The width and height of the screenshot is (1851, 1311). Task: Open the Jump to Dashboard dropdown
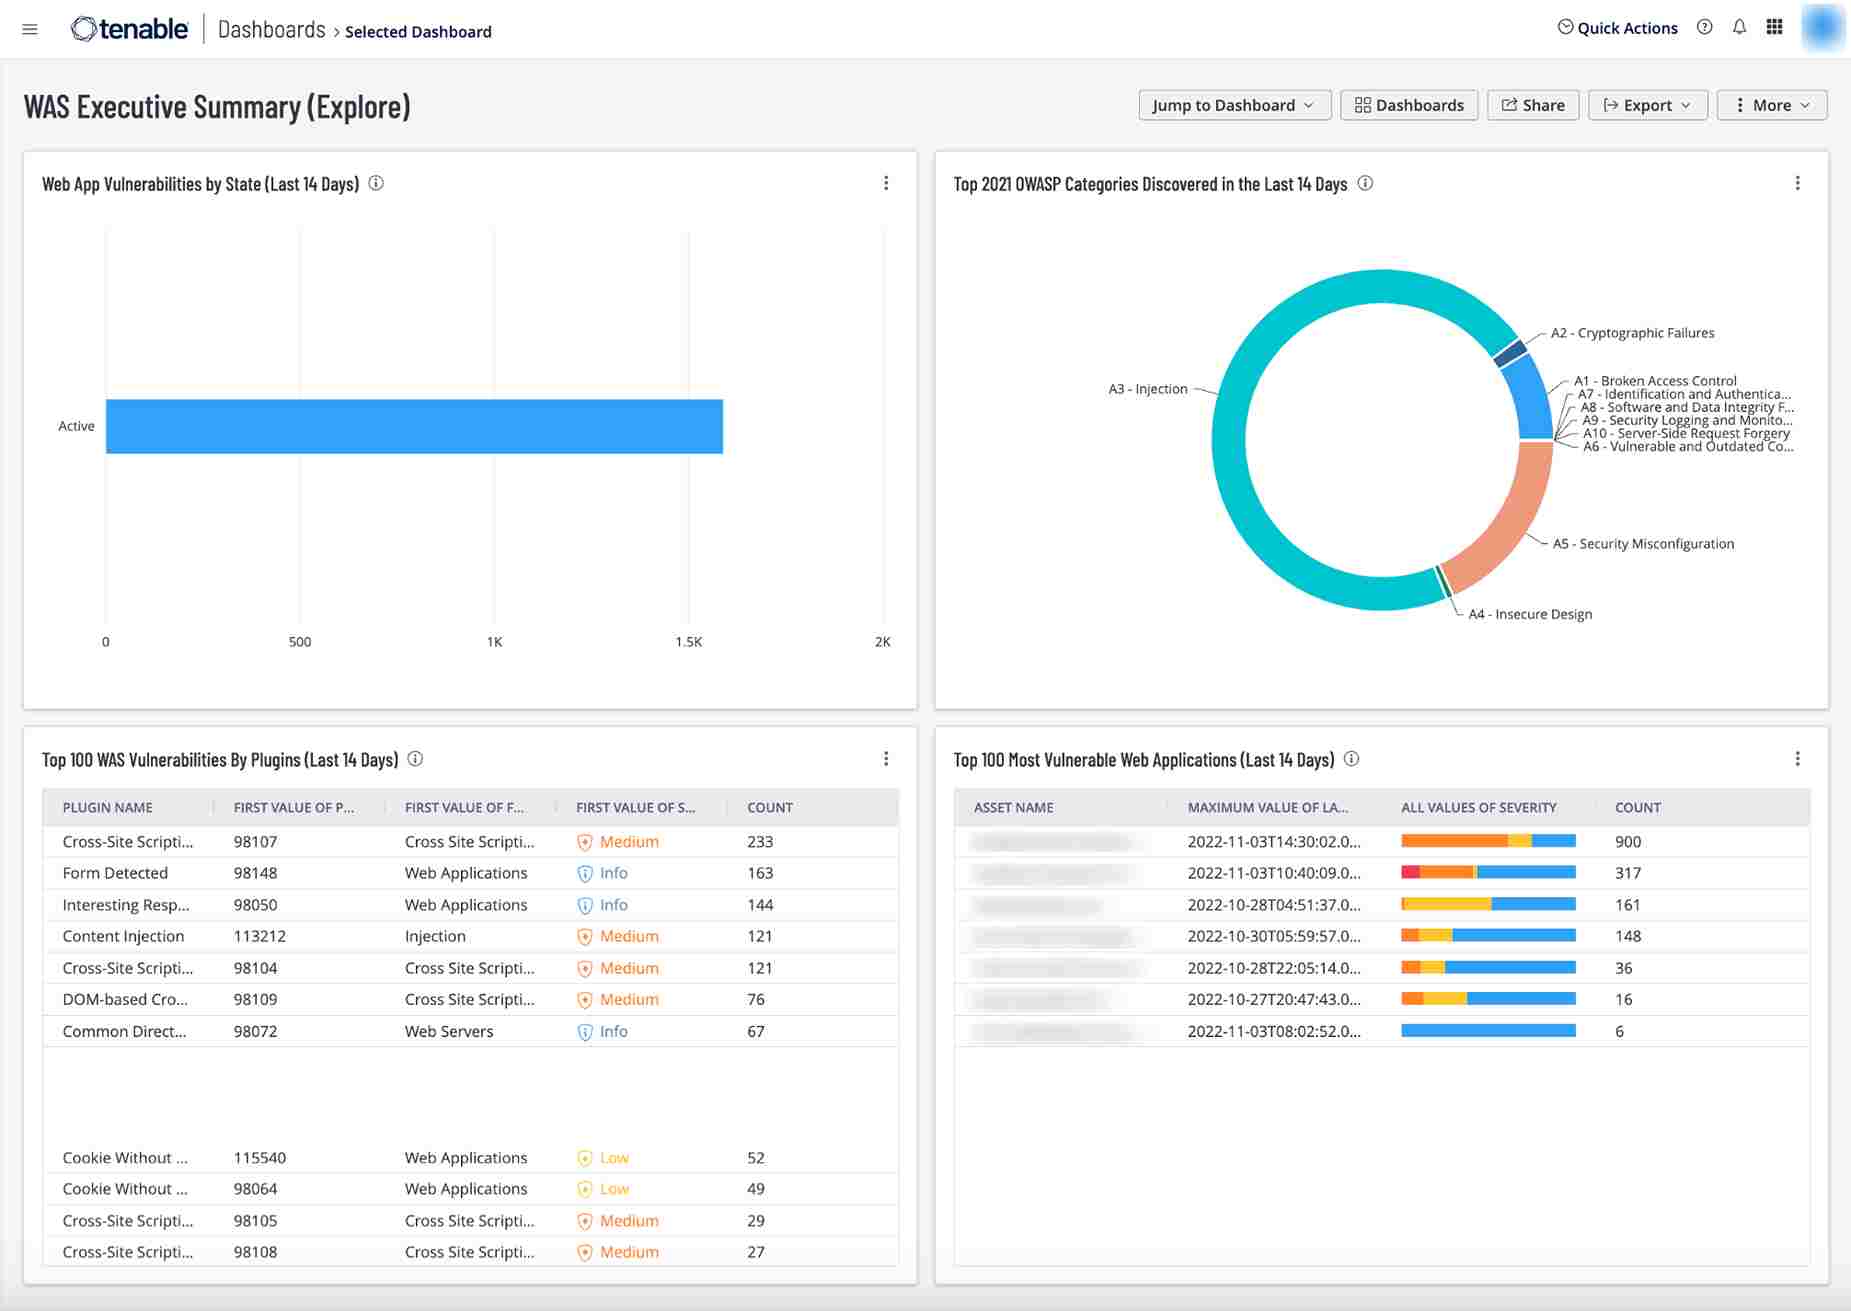pyautogui.click(x=1234, y=104)
